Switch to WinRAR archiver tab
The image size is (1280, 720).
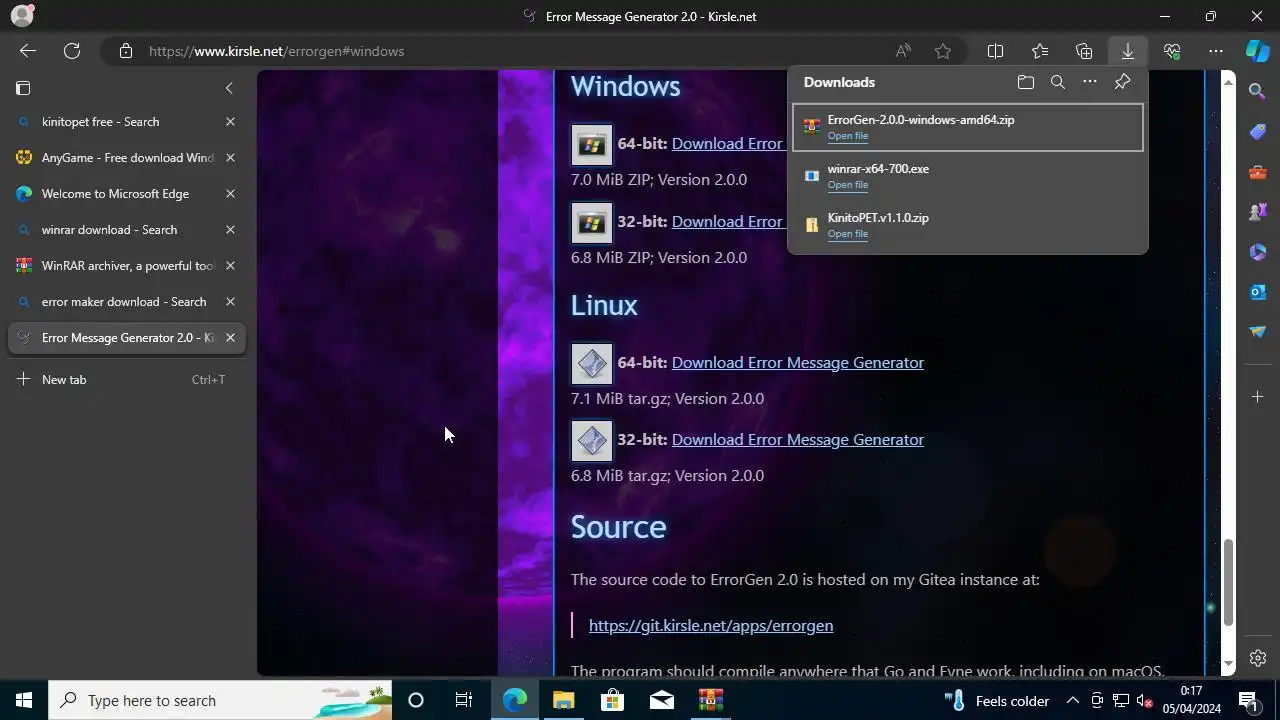click(x=126, y=266)
